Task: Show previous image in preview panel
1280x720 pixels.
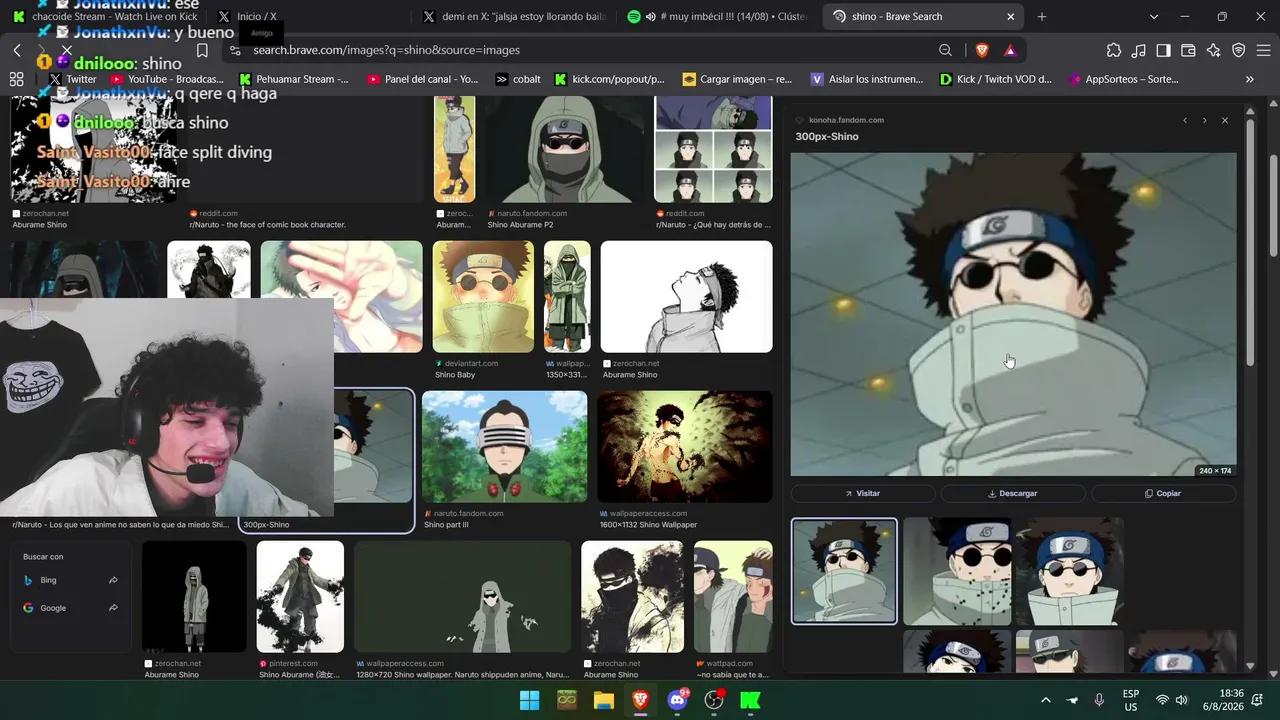Action: click(1185, 120)
